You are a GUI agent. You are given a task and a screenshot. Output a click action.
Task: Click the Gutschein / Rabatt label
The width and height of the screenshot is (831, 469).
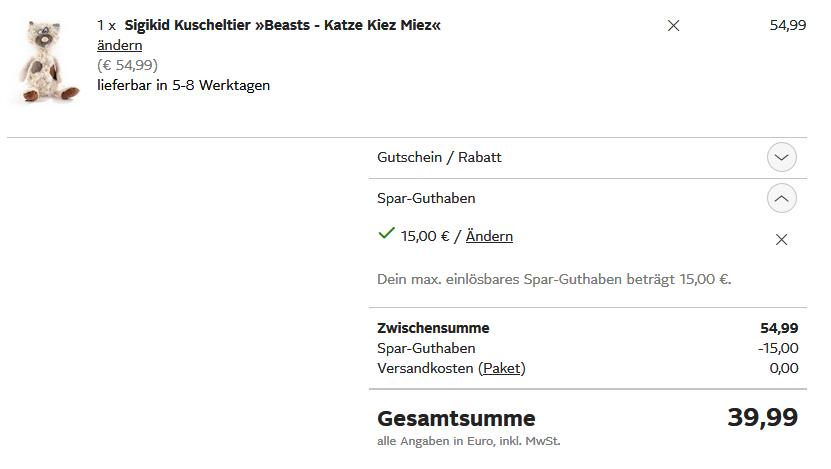point(439,158)
